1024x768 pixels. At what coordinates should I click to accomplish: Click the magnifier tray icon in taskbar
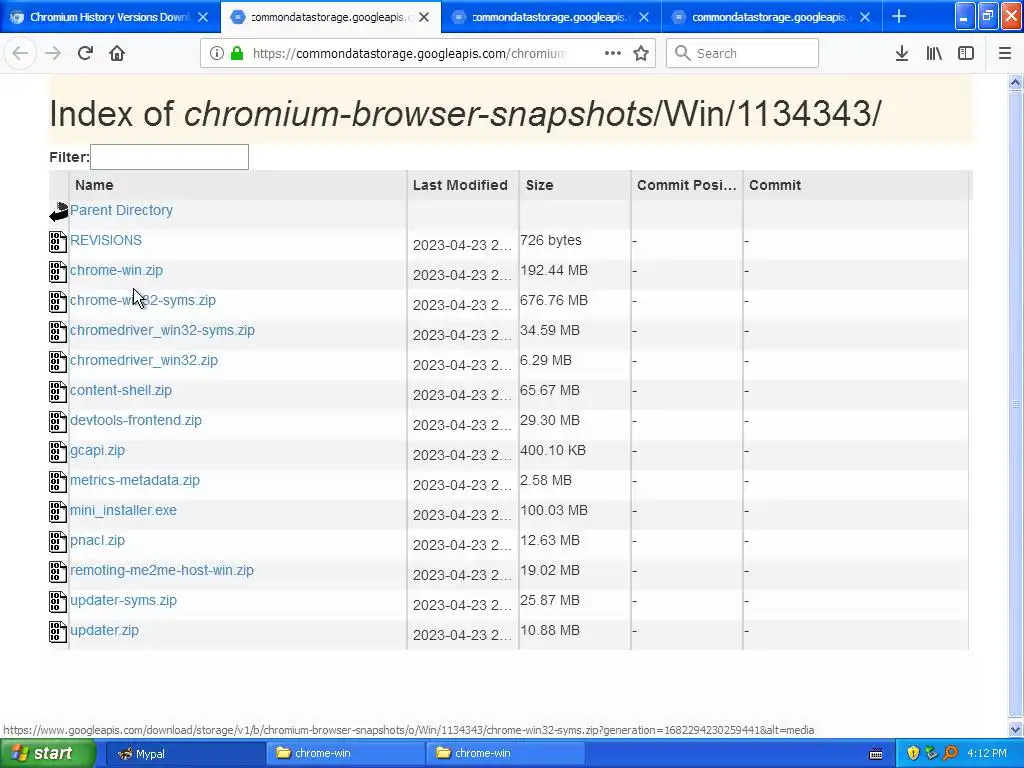pos(950,753)
